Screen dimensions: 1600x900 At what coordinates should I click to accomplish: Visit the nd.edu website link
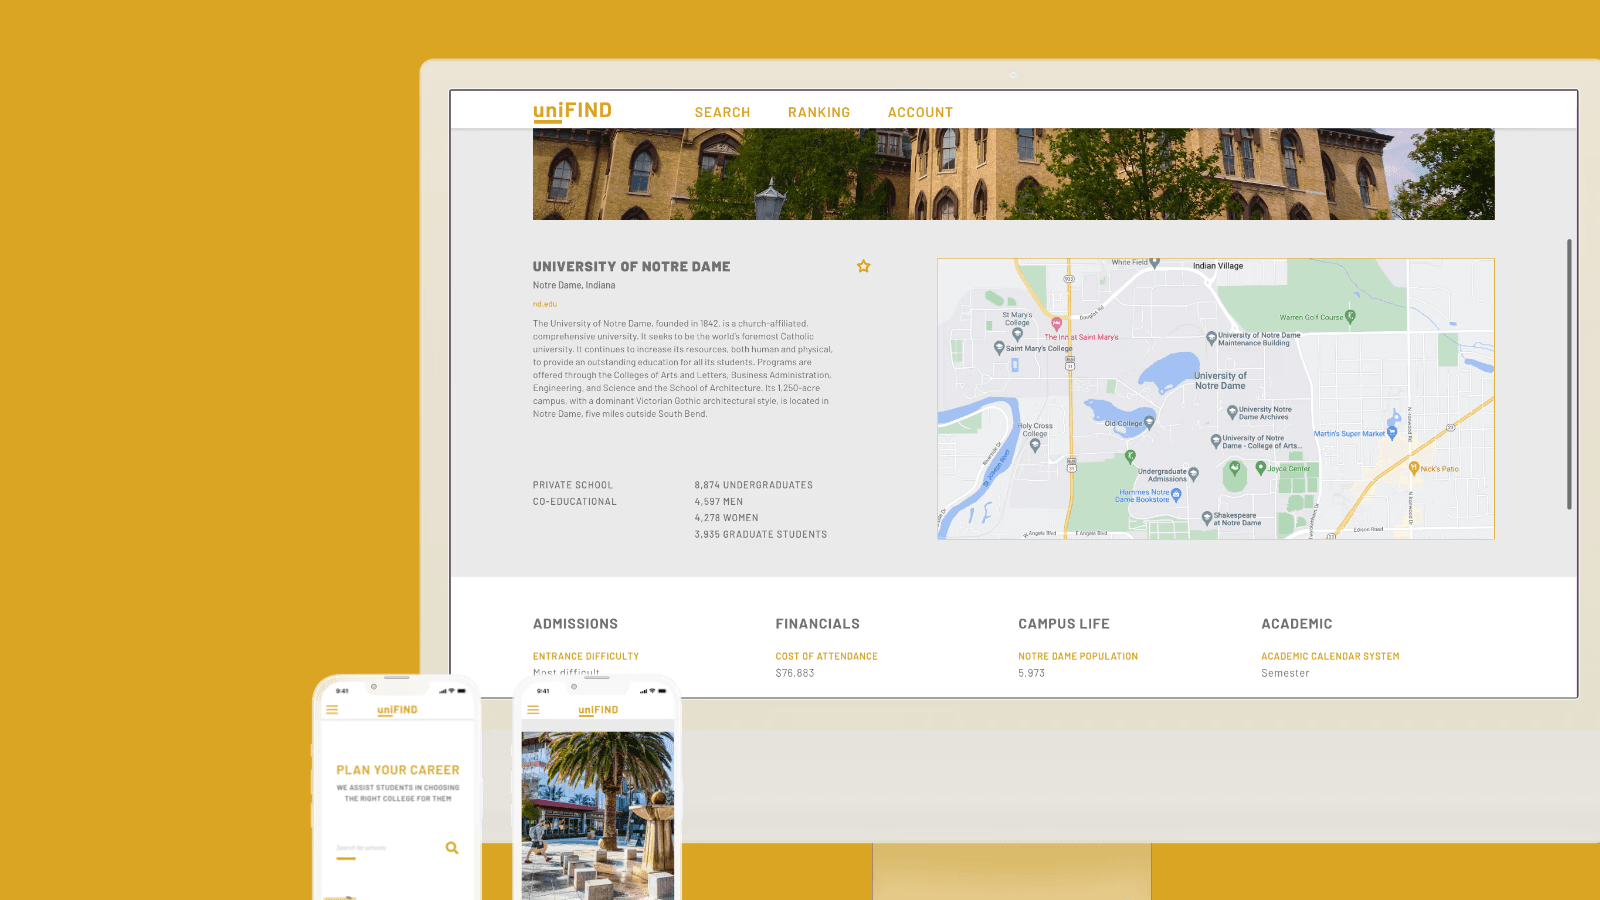[545, 304]
